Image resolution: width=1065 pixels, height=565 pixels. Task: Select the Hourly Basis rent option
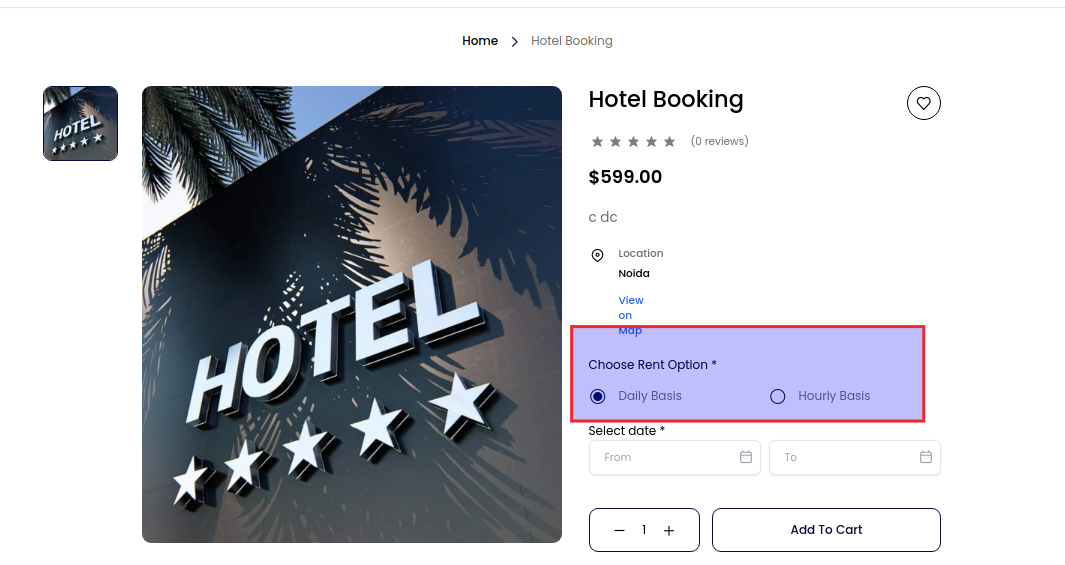point(778,396)
